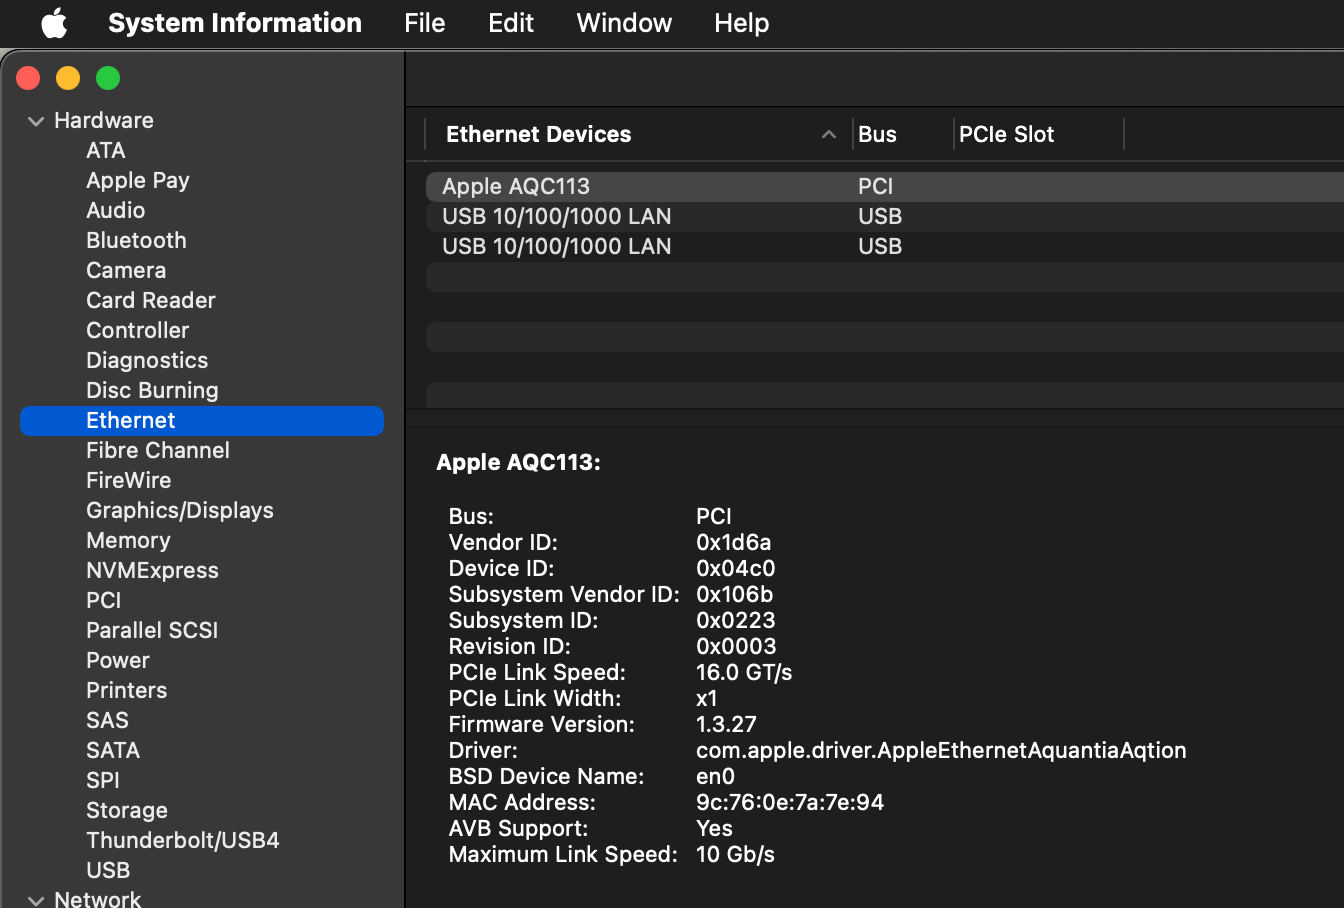Toggle sort order on Ethernet Devices column
Image resolution: width=1344 pixels, height=908 pixels.
point(828,134)
